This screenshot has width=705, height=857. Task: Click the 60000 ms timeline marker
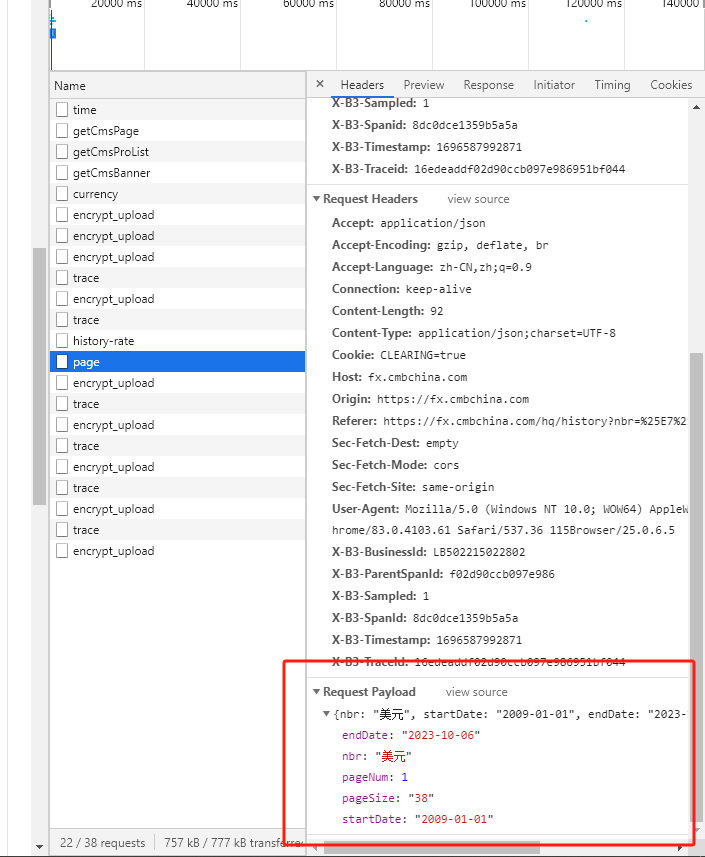coord(308,4)
